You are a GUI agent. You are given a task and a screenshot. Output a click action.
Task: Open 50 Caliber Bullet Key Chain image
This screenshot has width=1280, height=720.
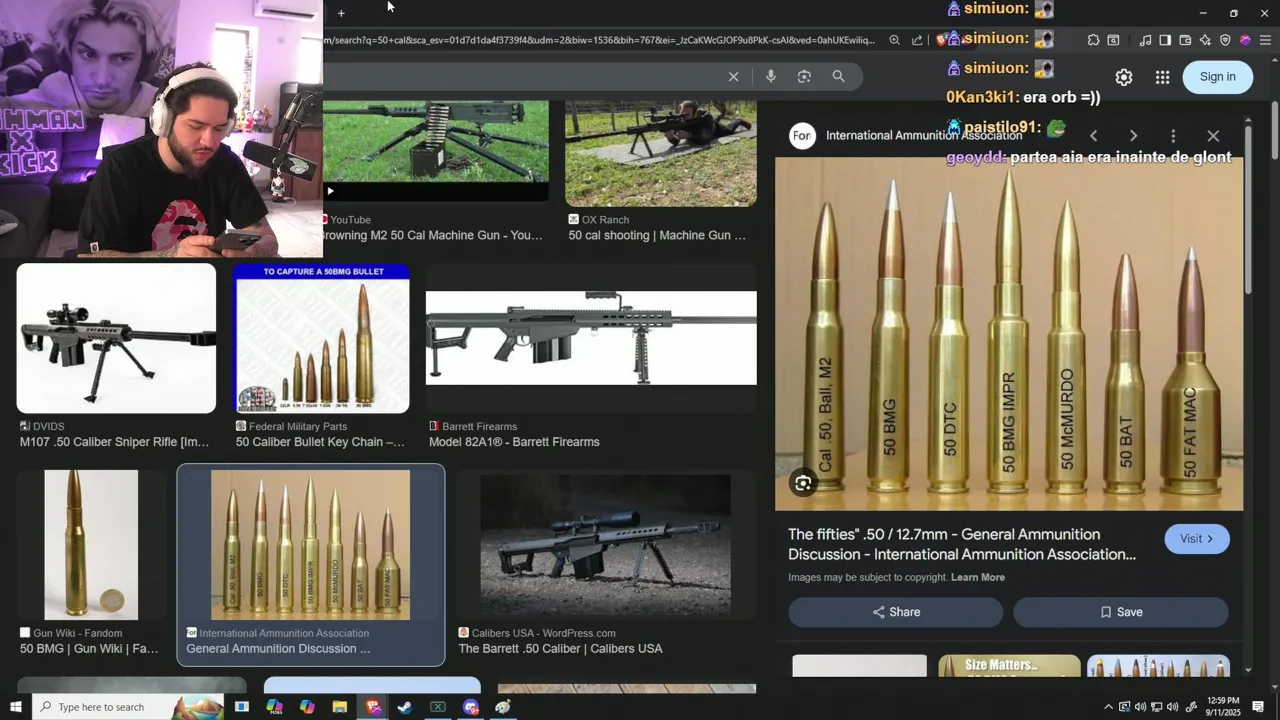(x=322, y=339)
